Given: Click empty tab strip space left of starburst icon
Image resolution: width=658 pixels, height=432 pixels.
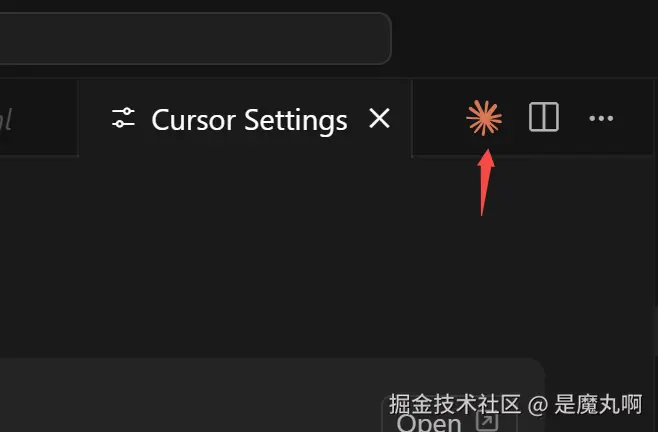Looking at the screenshot, I should coord(439,118).
